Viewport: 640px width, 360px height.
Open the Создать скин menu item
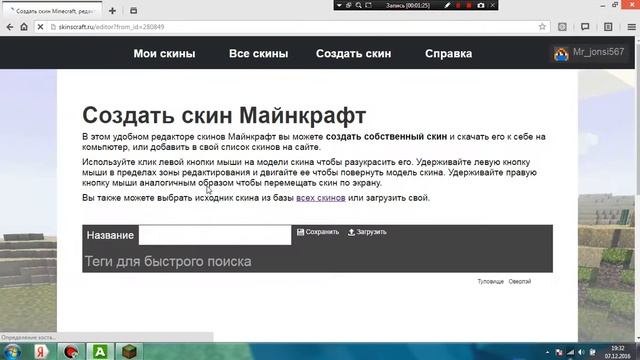click(x=353, y=53)
